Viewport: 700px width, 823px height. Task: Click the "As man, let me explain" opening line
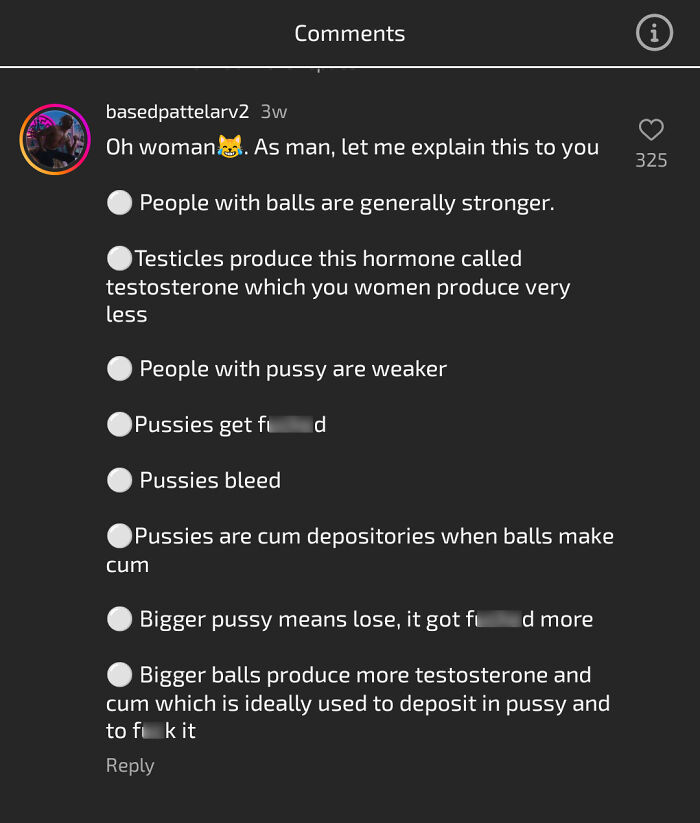tap(426, 147)
